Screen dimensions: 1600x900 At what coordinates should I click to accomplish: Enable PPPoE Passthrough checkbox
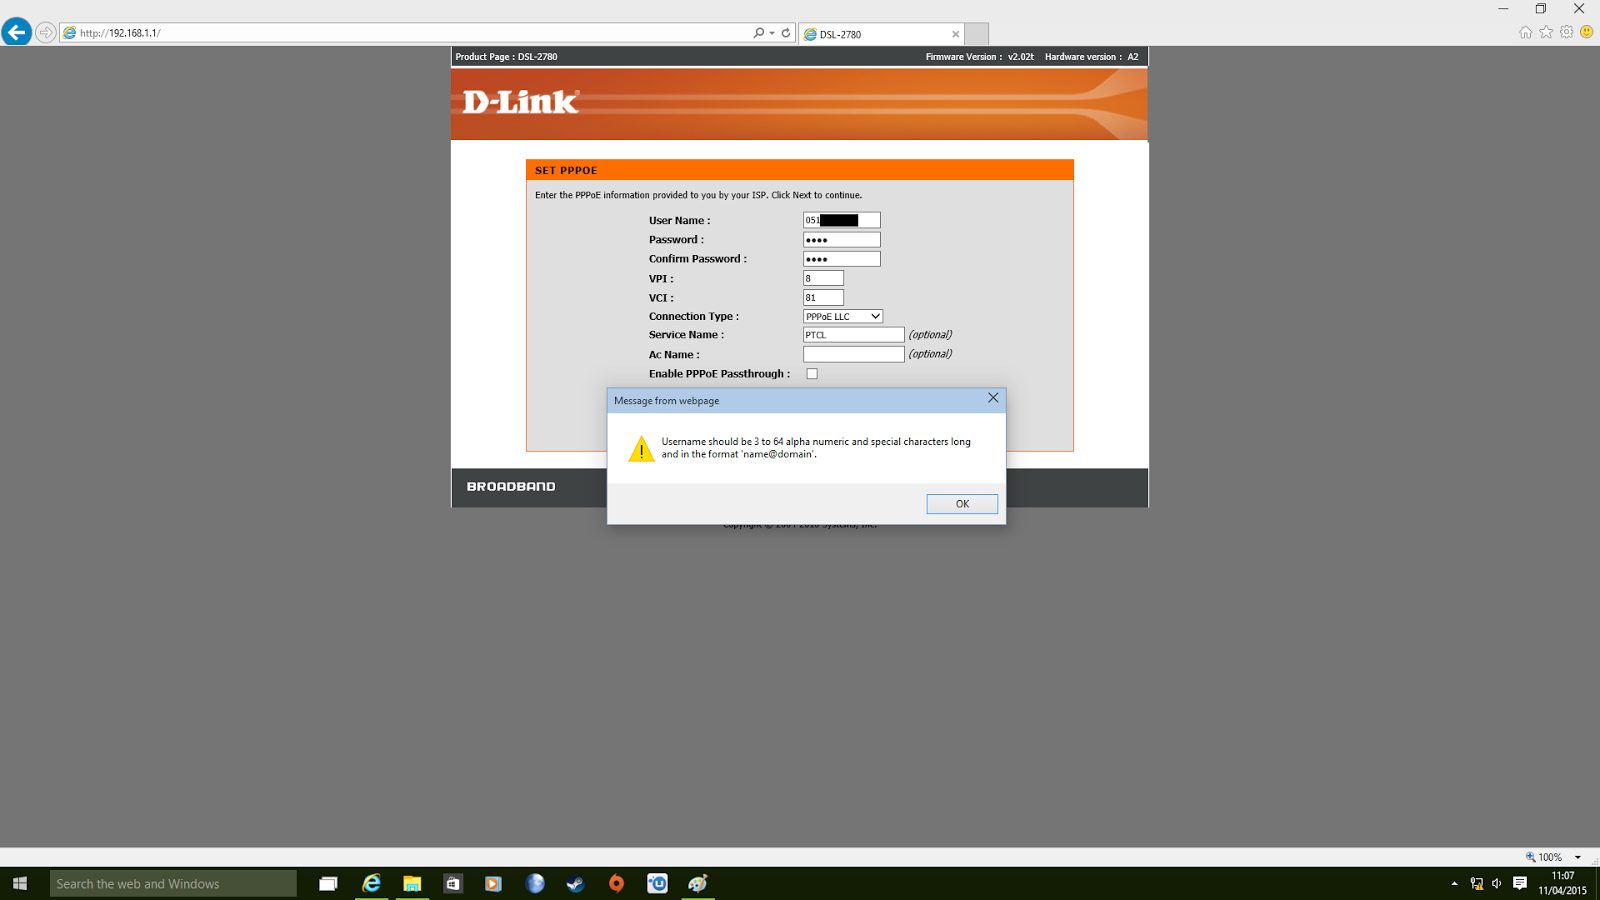click(811, 373)
